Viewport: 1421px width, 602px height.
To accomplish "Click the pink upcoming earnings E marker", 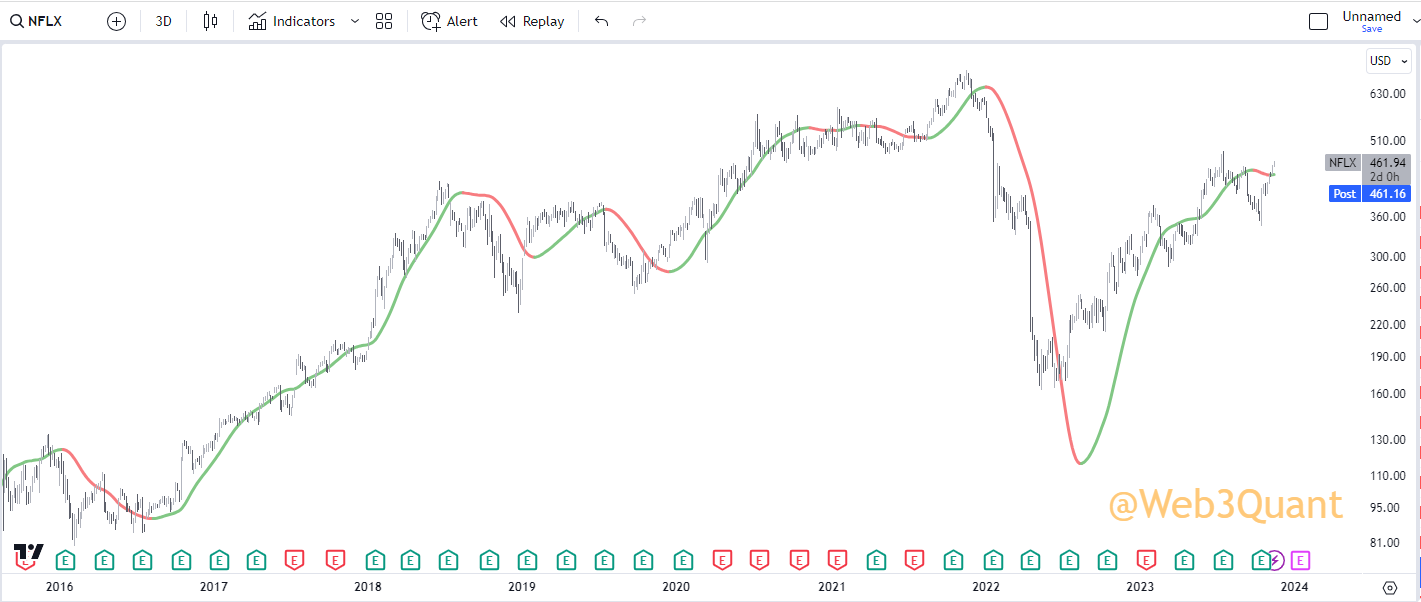I will click(1300, 560).
